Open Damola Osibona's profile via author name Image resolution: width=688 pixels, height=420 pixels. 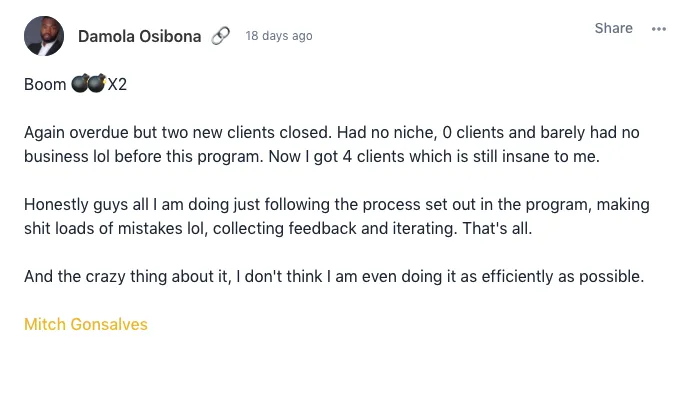(x=140, y=36)
